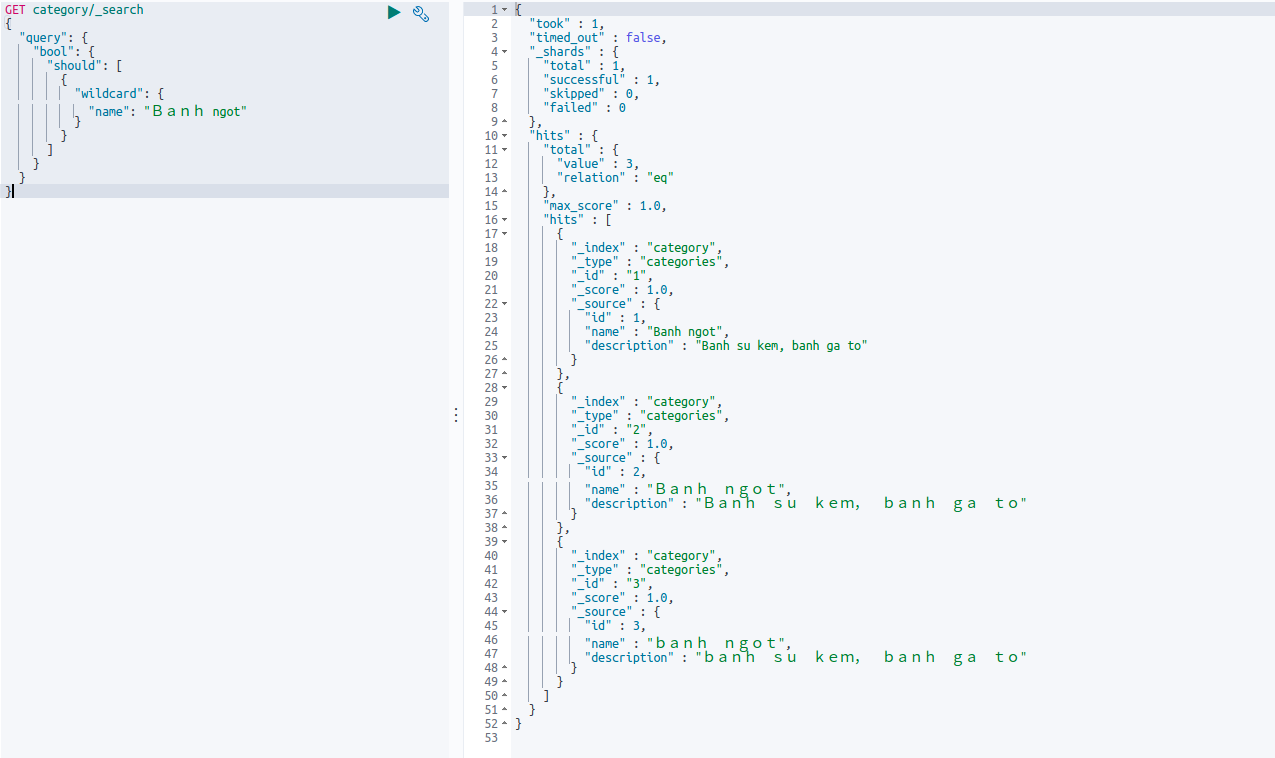Run the request with the green play icon

click(x=394, y=12)
